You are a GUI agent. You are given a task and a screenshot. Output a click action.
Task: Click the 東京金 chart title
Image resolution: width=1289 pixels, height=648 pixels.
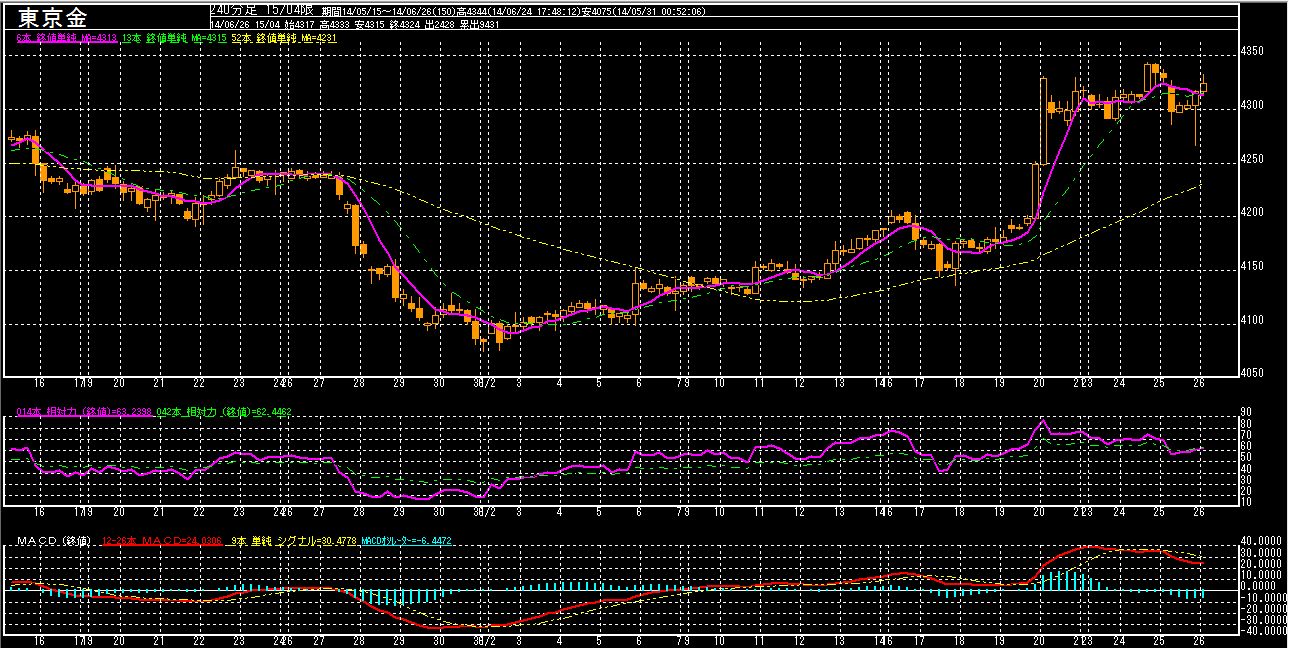coord(52,17)
